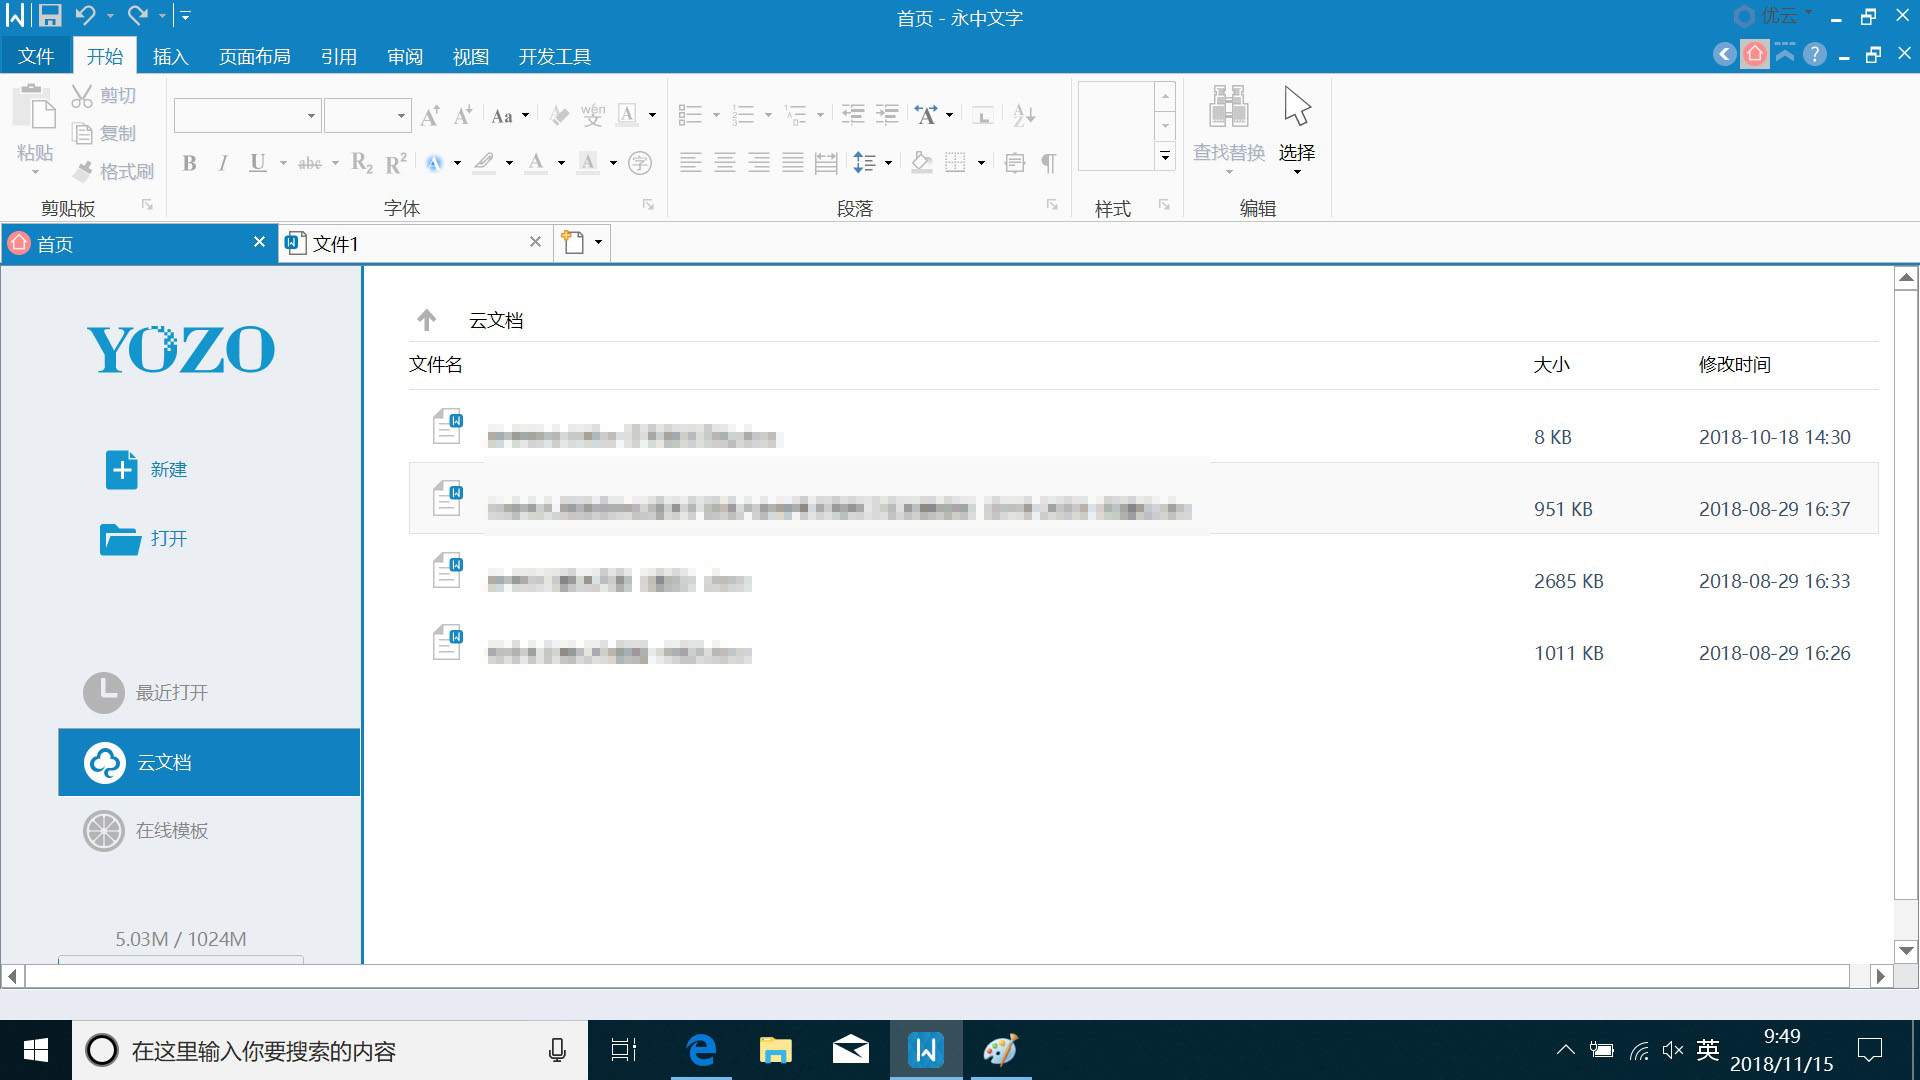Viewport: 1920px width, 1080px height.
Task: Click the phonetic guide wén icon
Action: pos(593,116)
